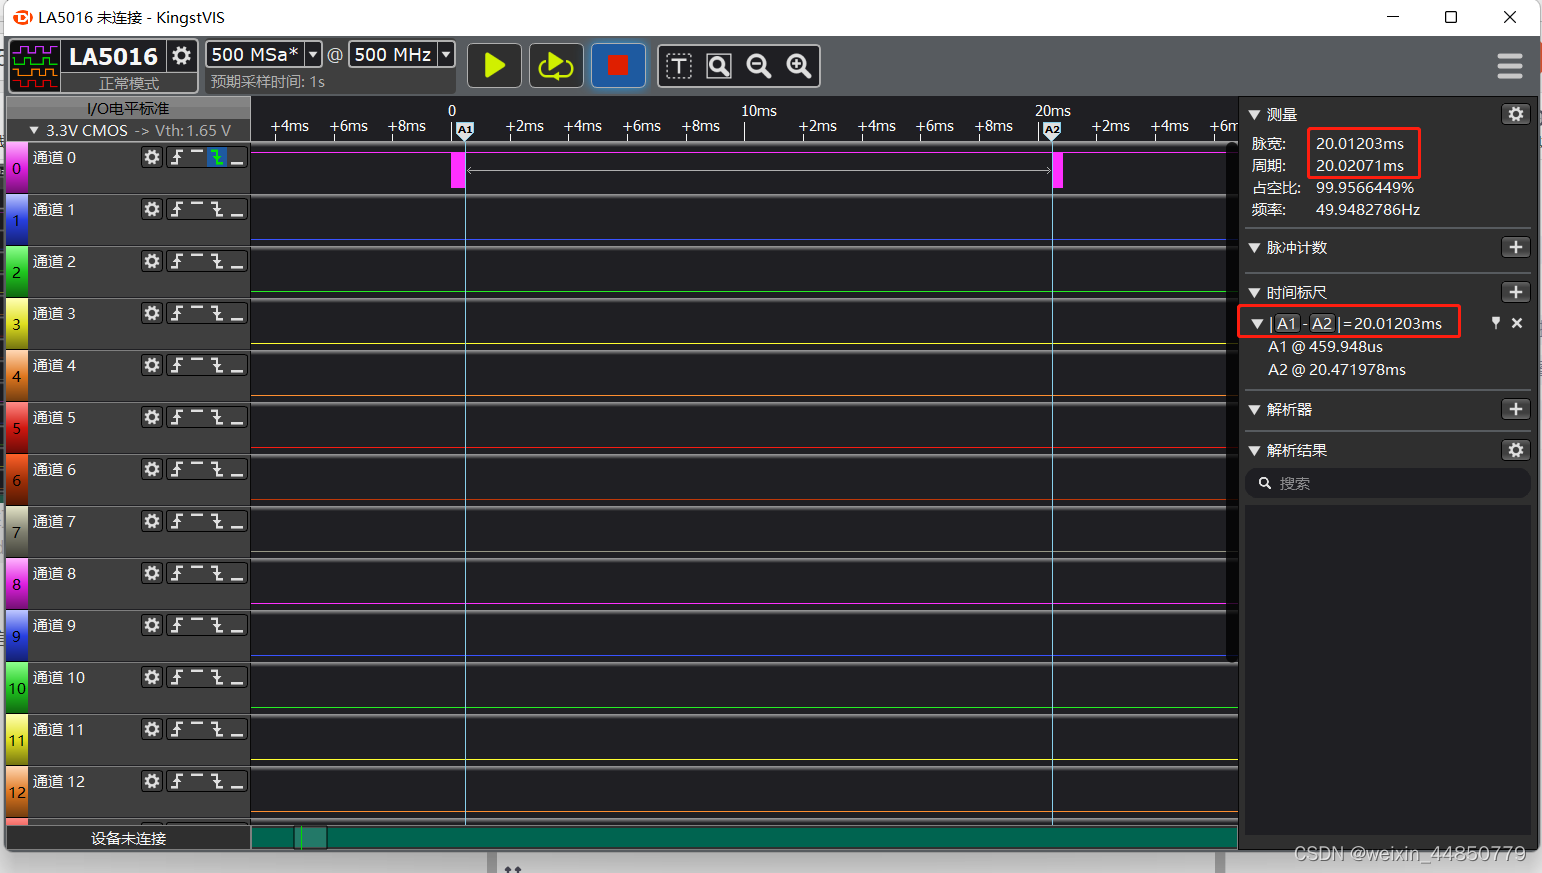1542x873 pixels.
Task: Click the bottom overview navigation thumb
Action: [x=311, y=837]
